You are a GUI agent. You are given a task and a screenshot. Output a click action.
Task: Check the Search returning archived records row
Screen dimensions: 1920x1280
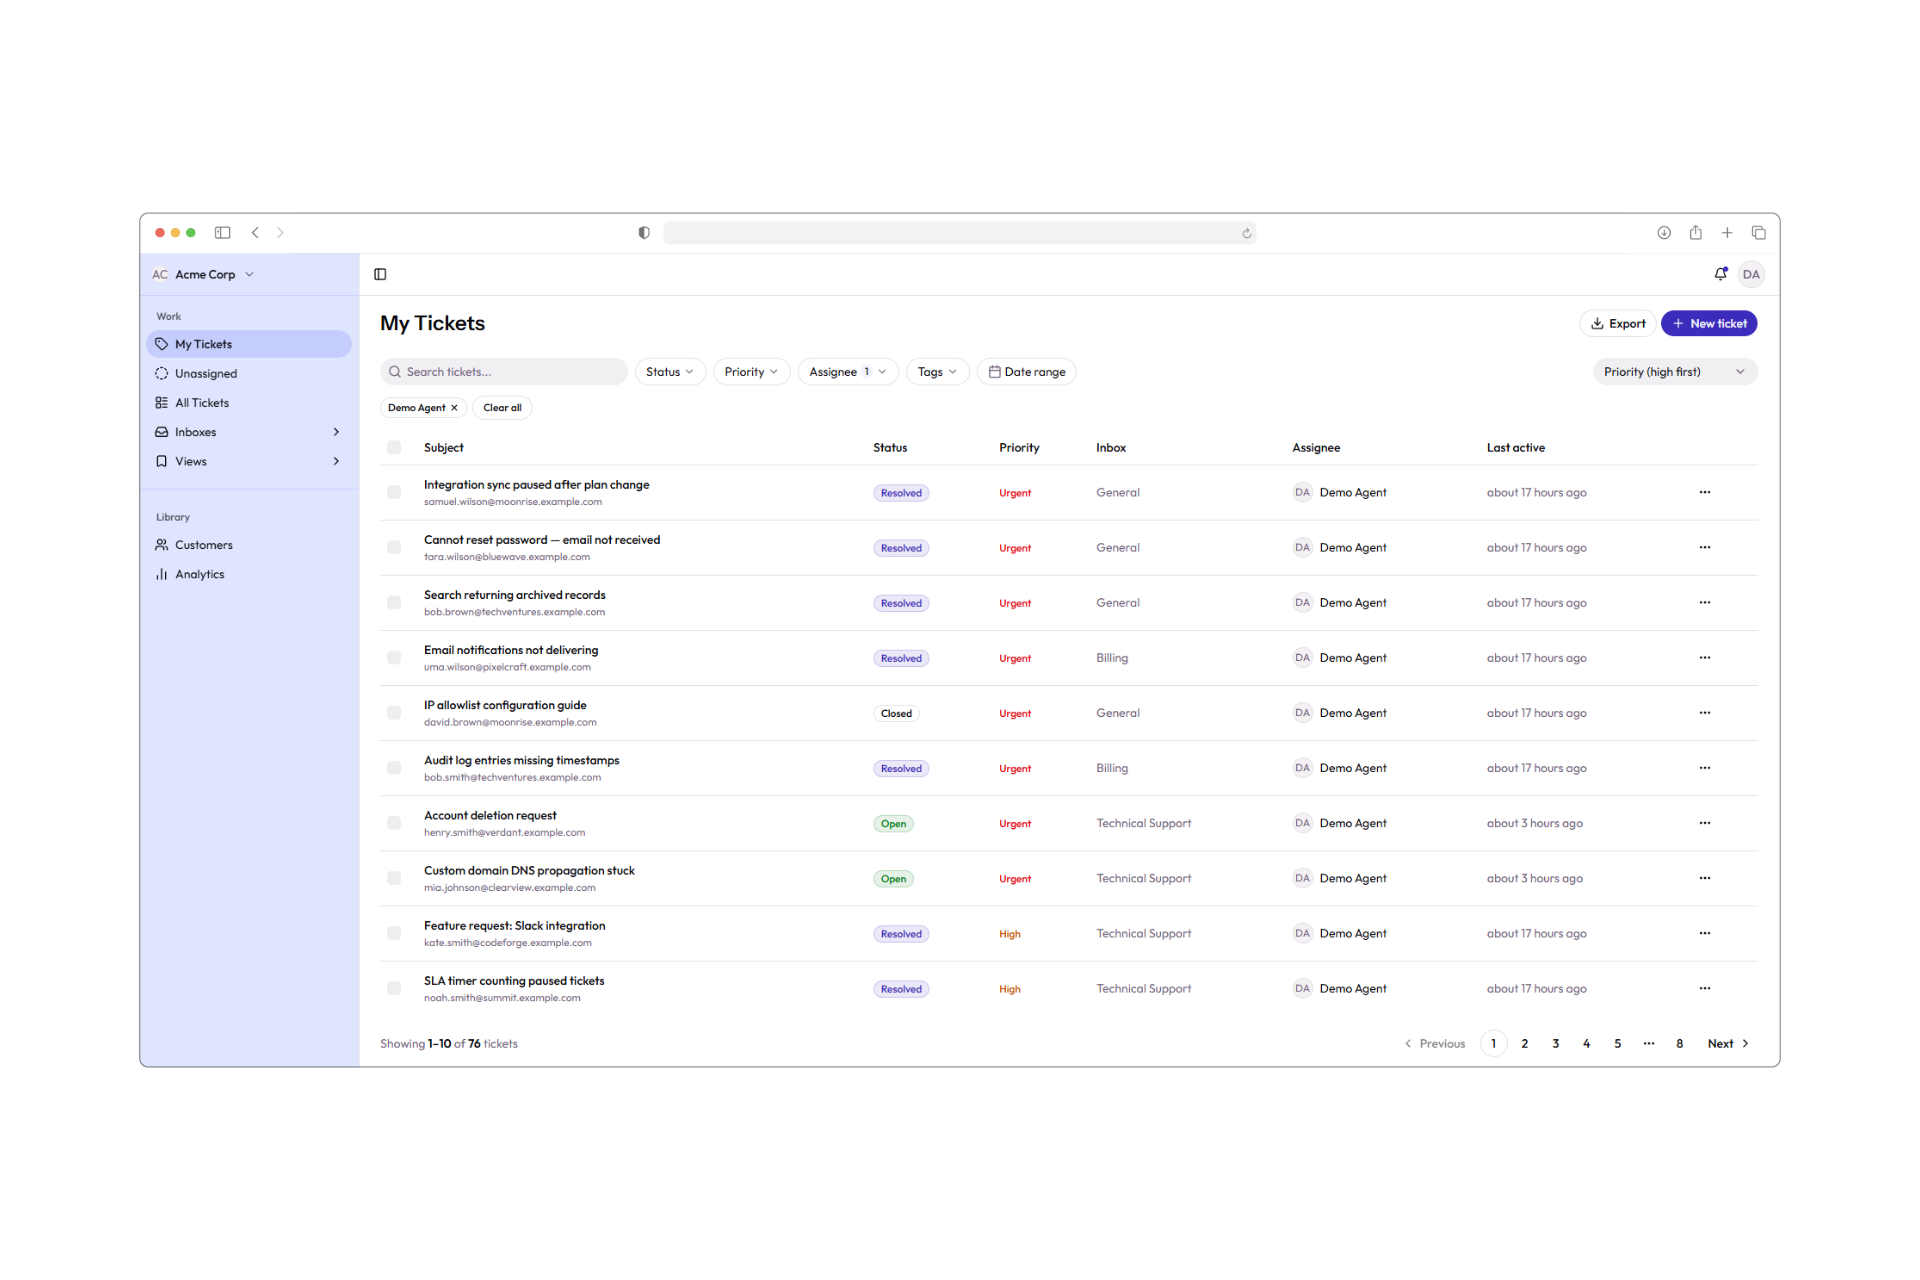tap(394, 602)
